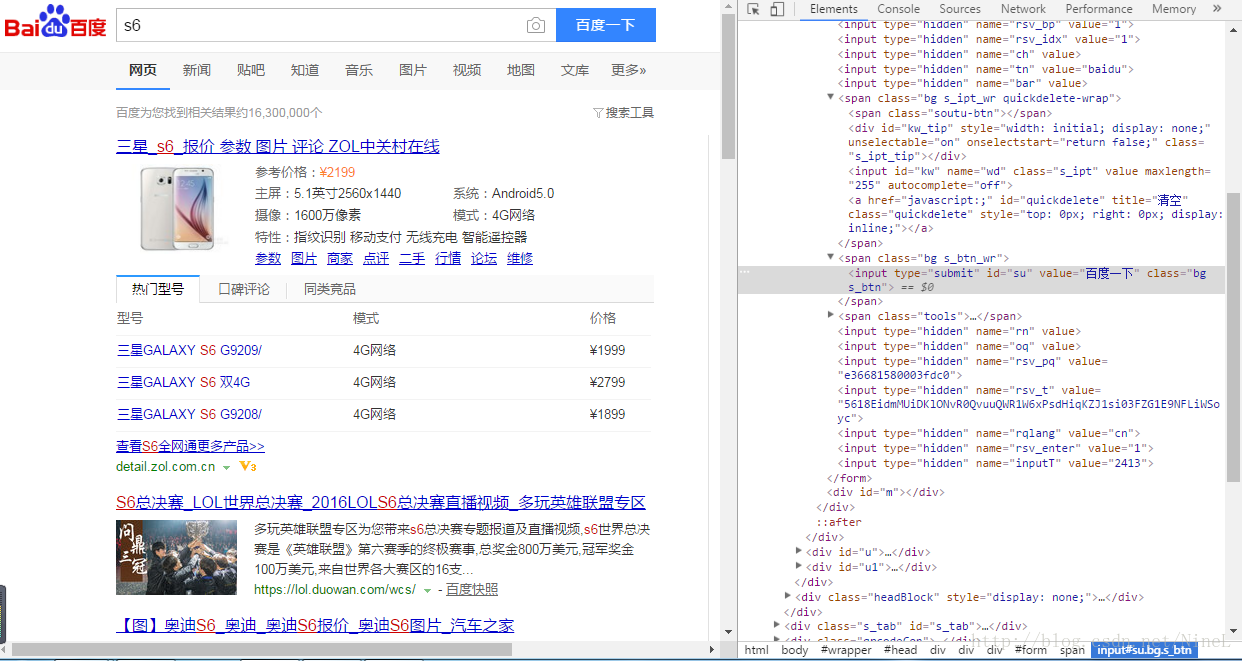Viewport: 1242px width, 661px height.
Task: Click the V3 badge after detail.zol.com.cn
Action: pyautogui.click(x=248, y=467)
